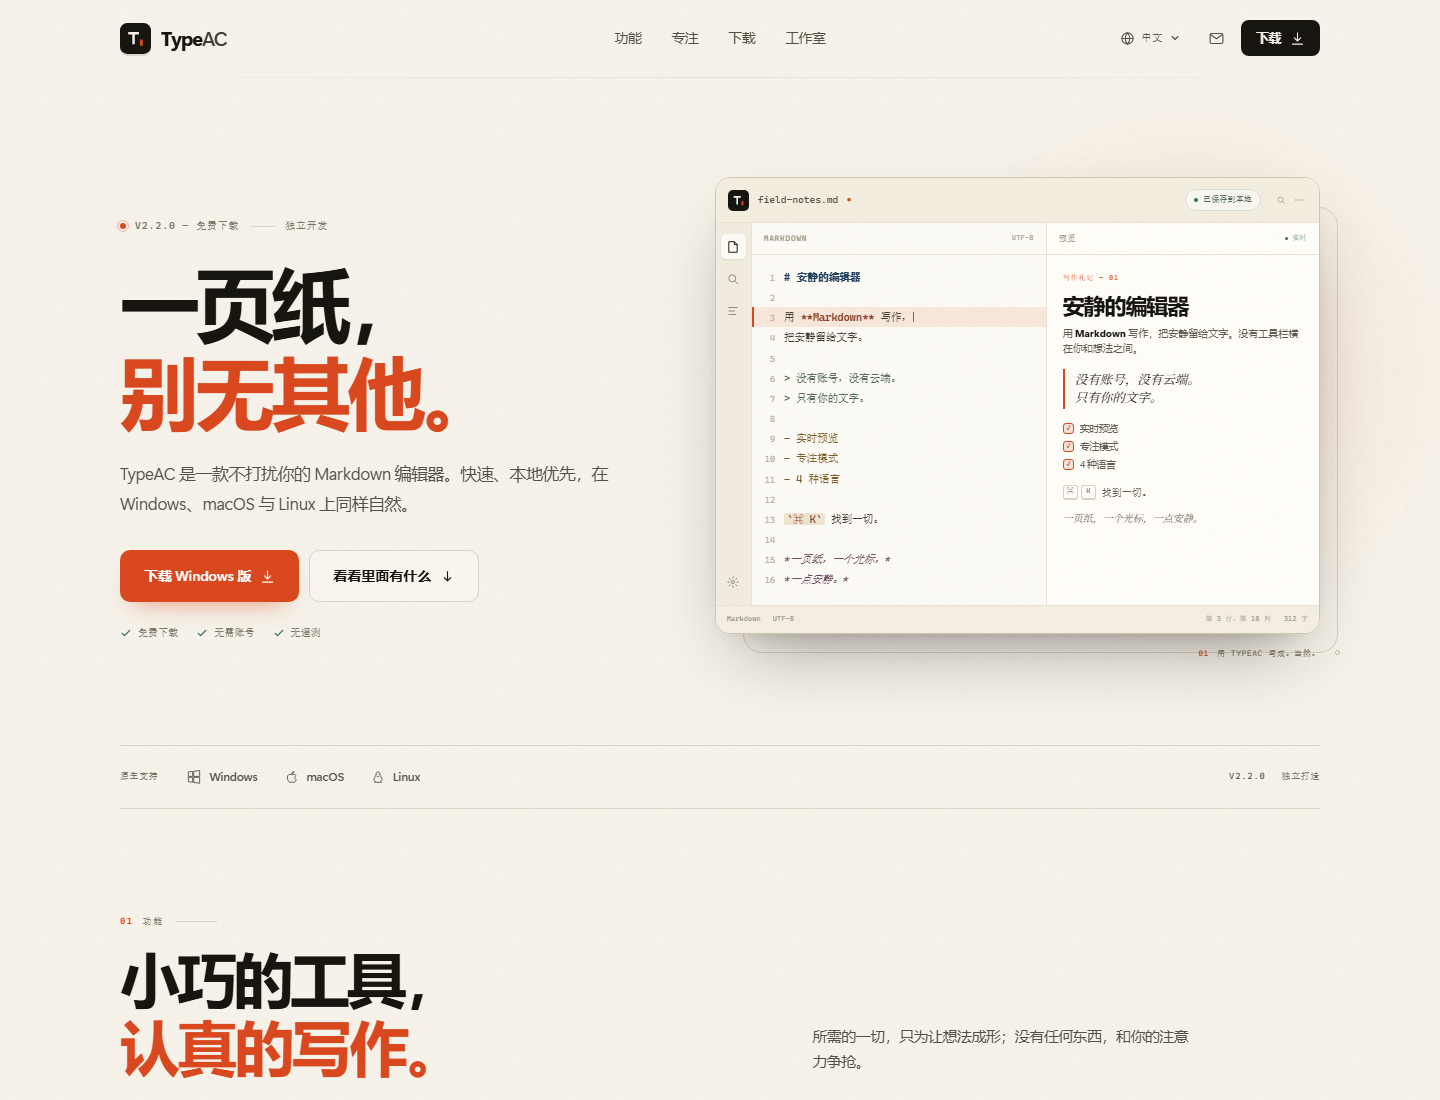Click the Markdown label in editor status bar

(743, 619)
